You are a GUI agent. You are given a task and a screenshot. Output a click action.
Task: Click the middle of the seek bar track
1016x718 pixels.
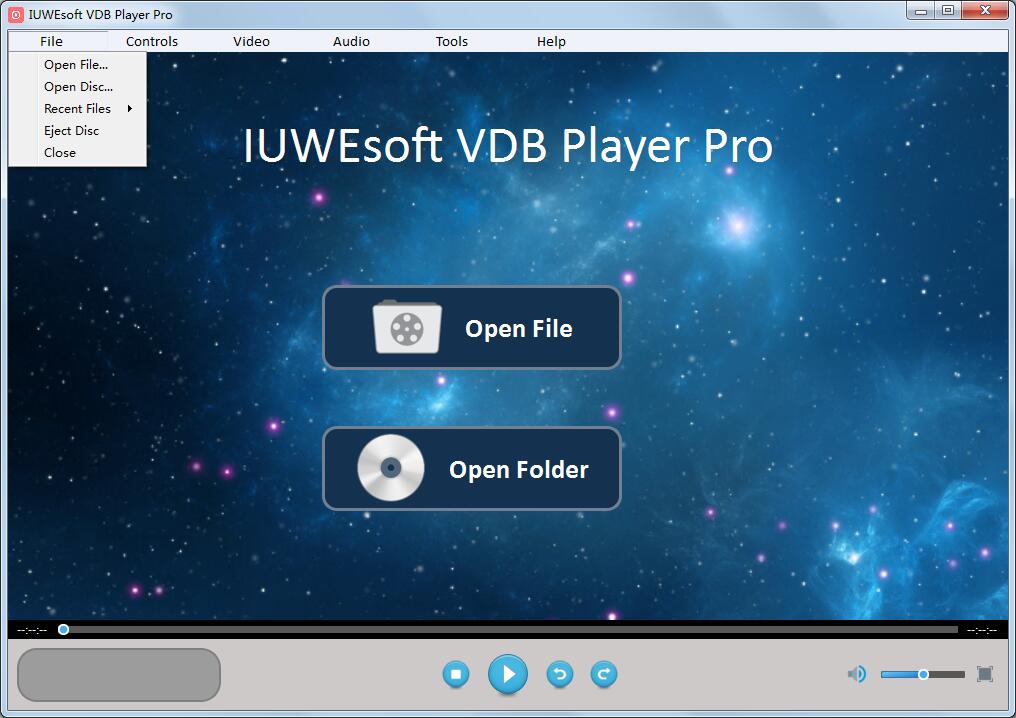508,629
